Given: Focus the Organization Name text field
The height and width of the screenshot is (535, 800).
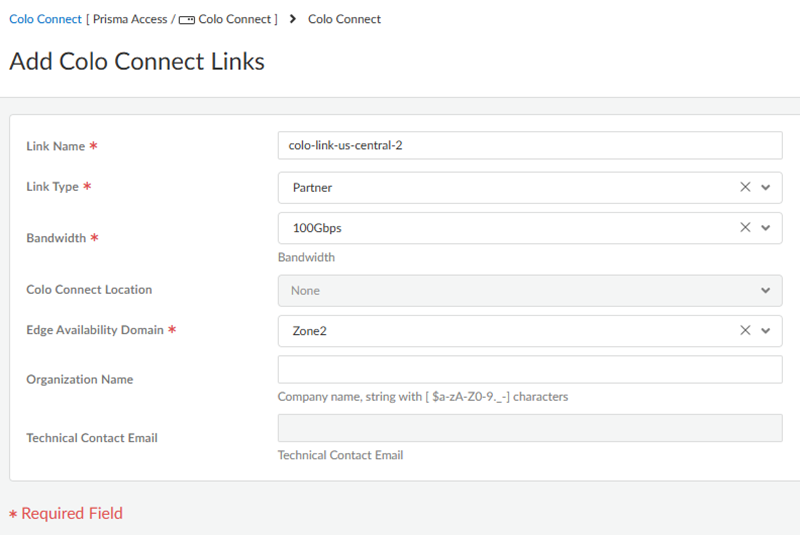Looking at the screenshot, I should [x=530, y=369].
